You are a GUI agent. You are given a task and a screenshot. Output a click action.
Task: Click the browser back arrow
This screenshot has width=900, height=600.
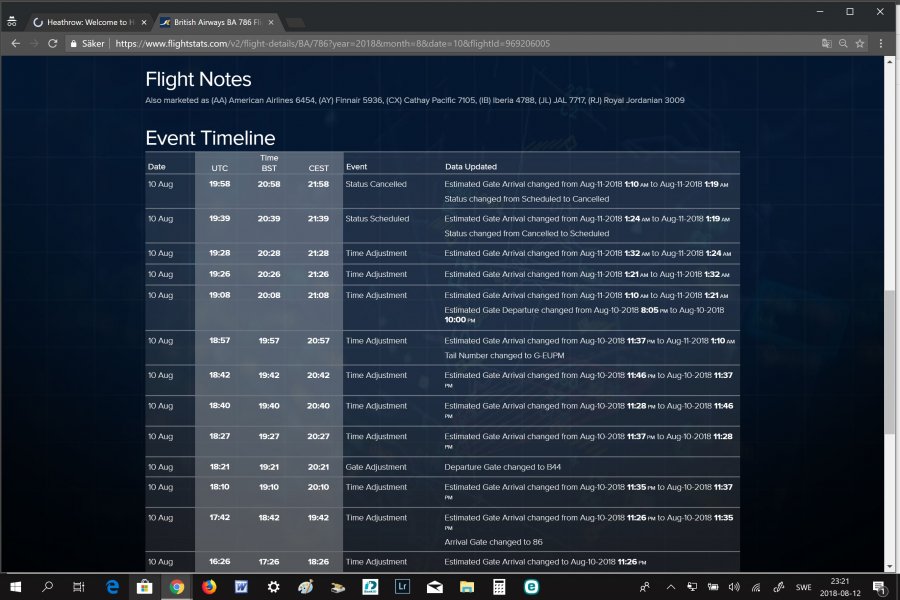15,44
